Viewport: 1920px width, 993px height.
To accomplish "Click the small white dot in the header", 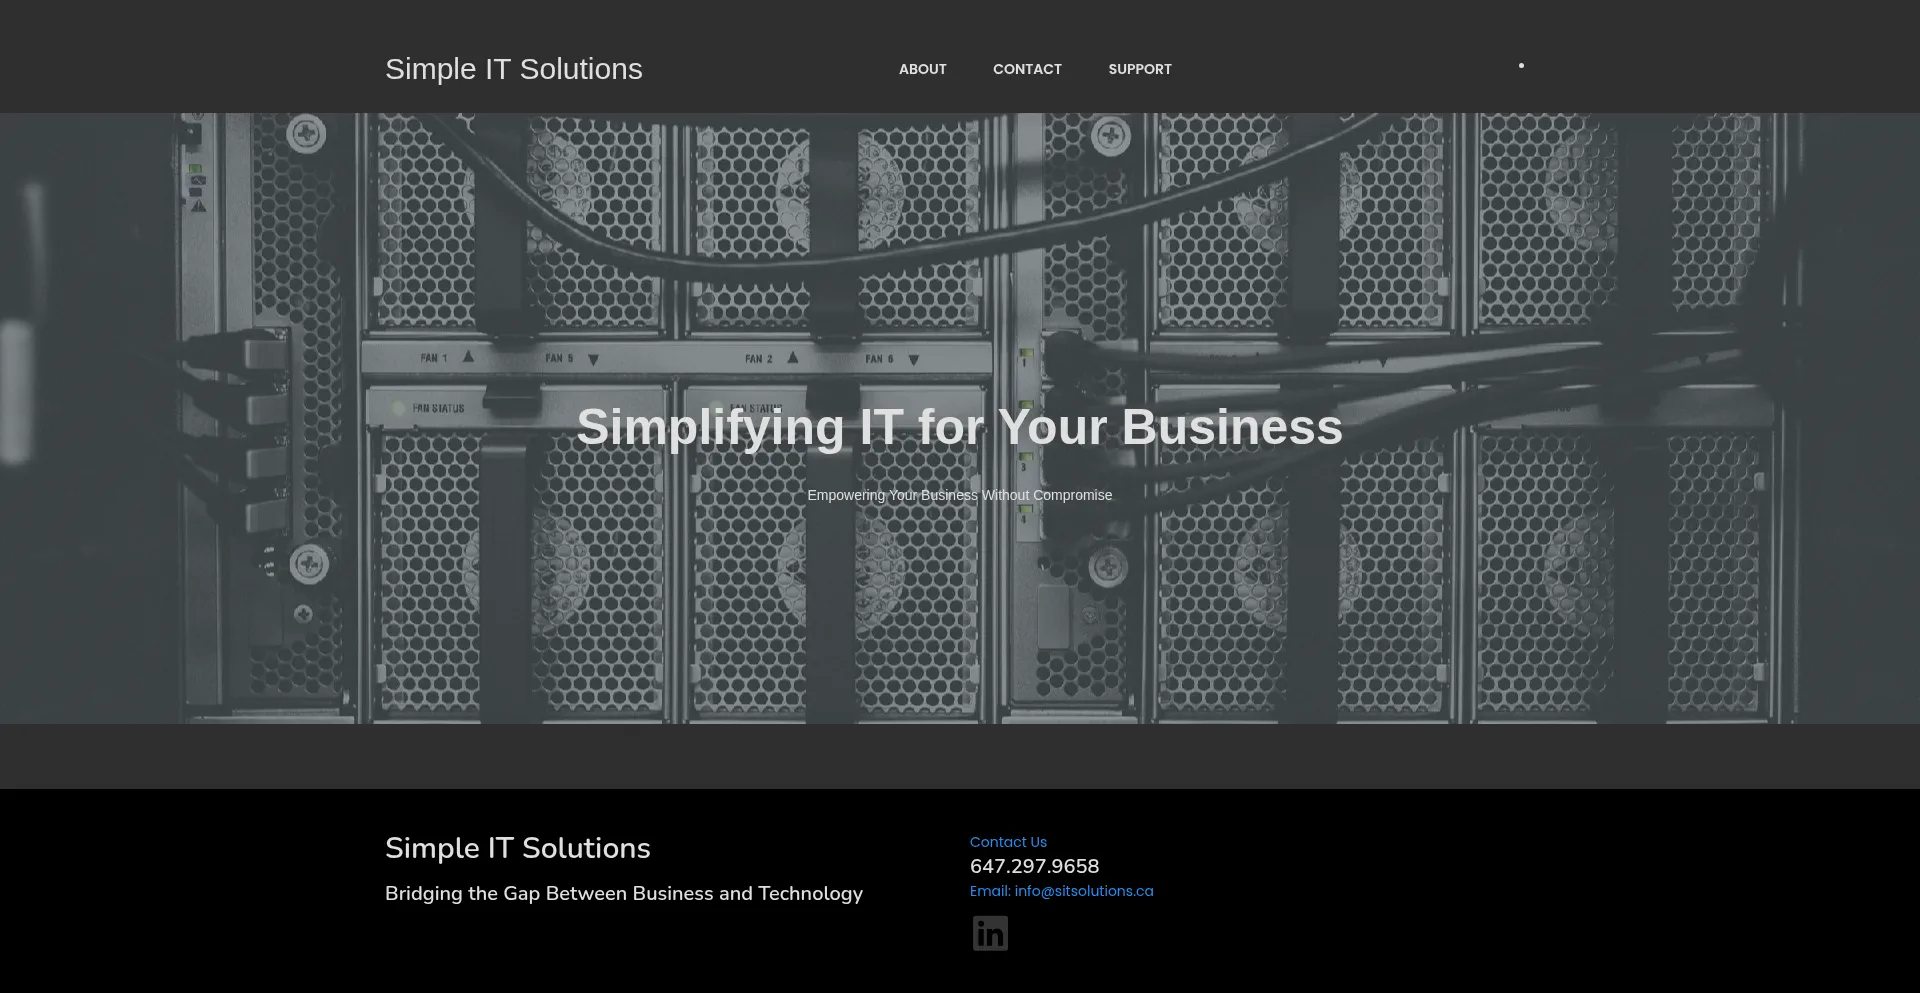I will tap(1521, 66).
